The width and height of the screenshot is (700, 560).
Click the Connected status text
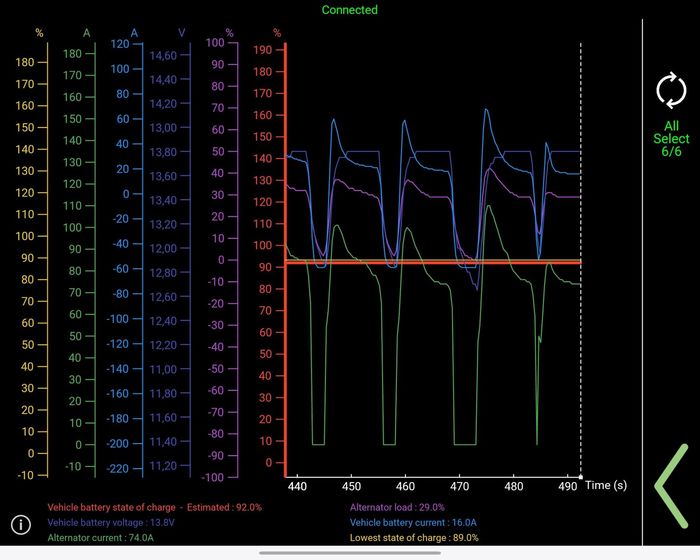click(x=350, y=10)
